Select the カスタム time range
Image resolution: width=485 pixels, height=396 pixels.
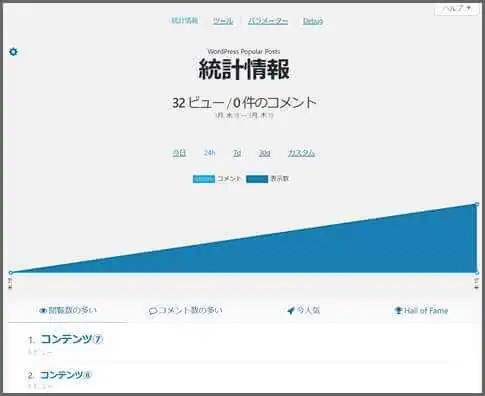pos(301,153)
